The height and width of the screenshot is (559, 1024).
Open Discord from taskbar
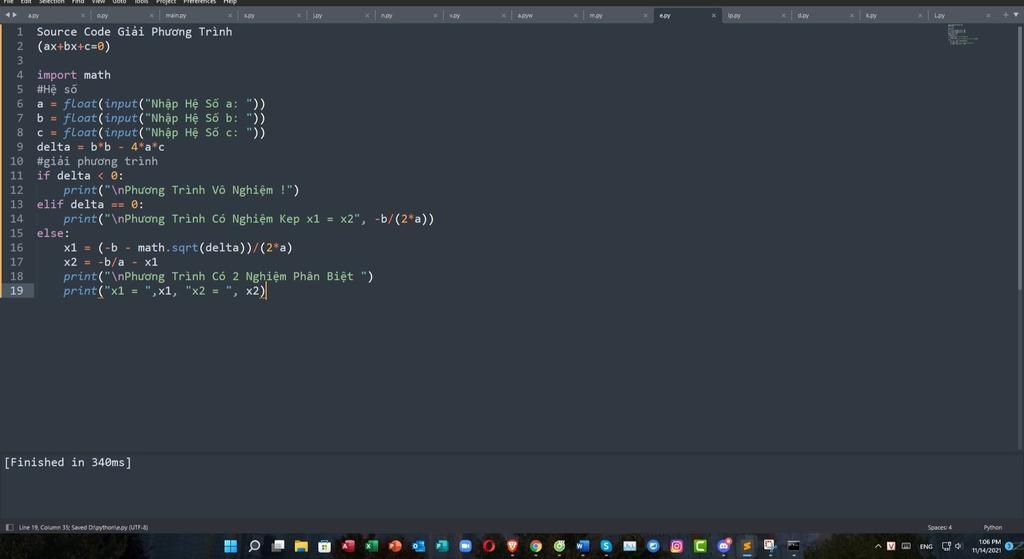click(724, 546)
